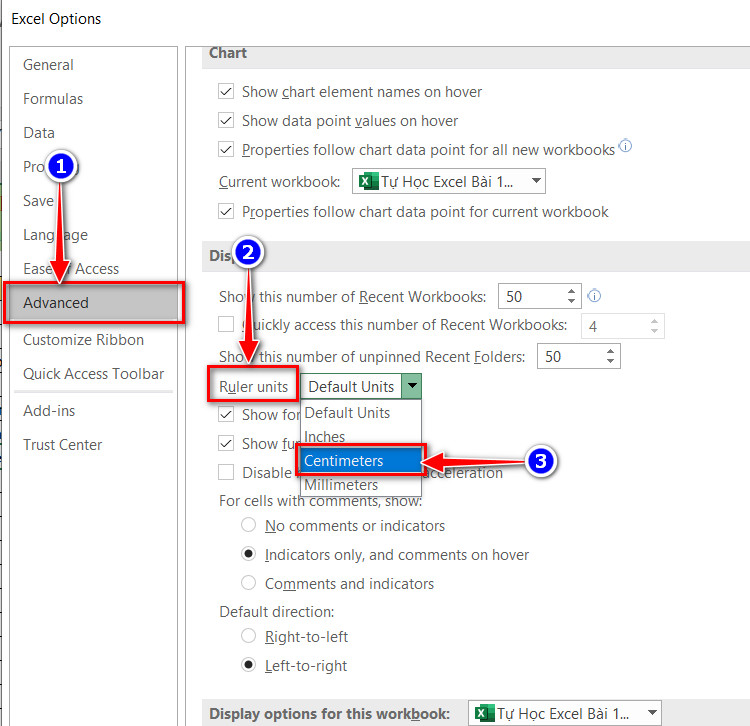Toggle Show chart element names on hover
Image resolution: width=750 pixels, height=726 pixels.
[x=226, y=91]
